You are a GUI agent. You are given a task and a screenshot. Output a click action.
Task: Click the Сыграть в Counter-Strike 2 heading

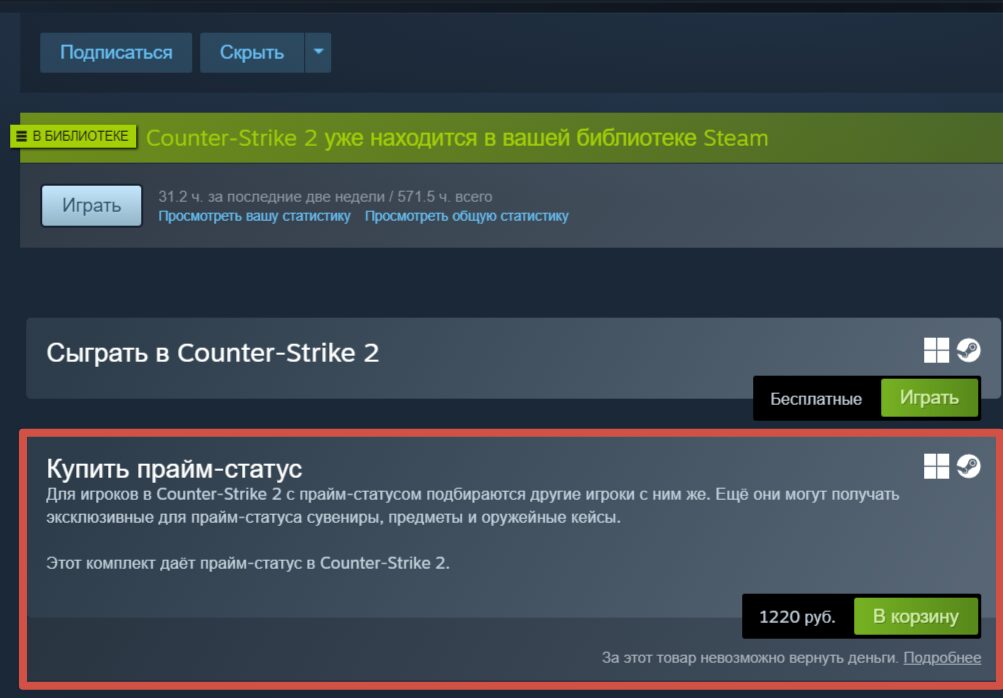click(x=212, y=353)
